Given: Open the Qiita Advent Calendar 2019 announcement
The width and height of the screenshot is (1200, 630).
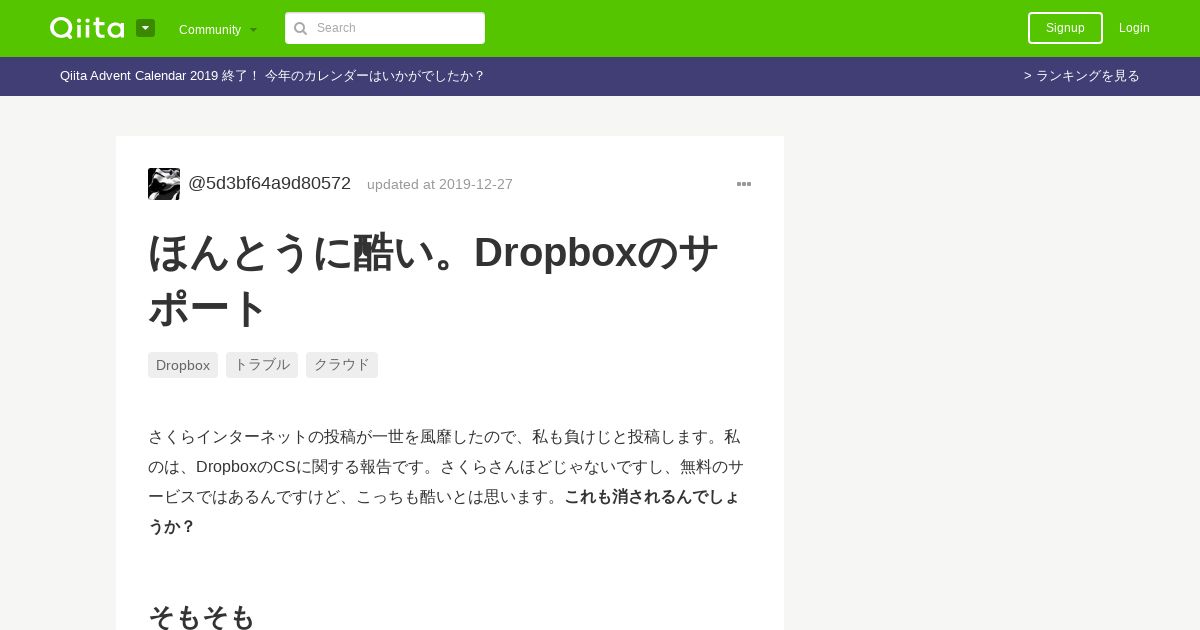Looking at the screenshot, I should click(272, 76).
